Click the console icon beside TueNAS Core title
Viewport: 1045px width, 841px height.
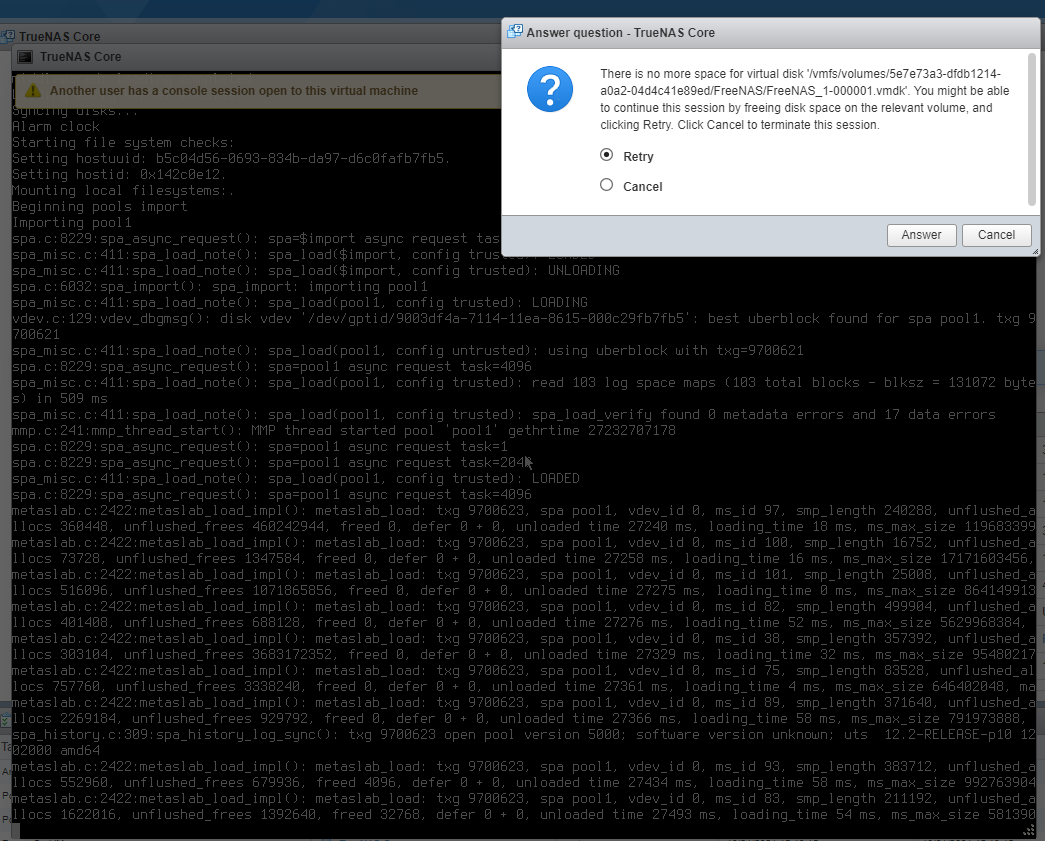[25, 57]
